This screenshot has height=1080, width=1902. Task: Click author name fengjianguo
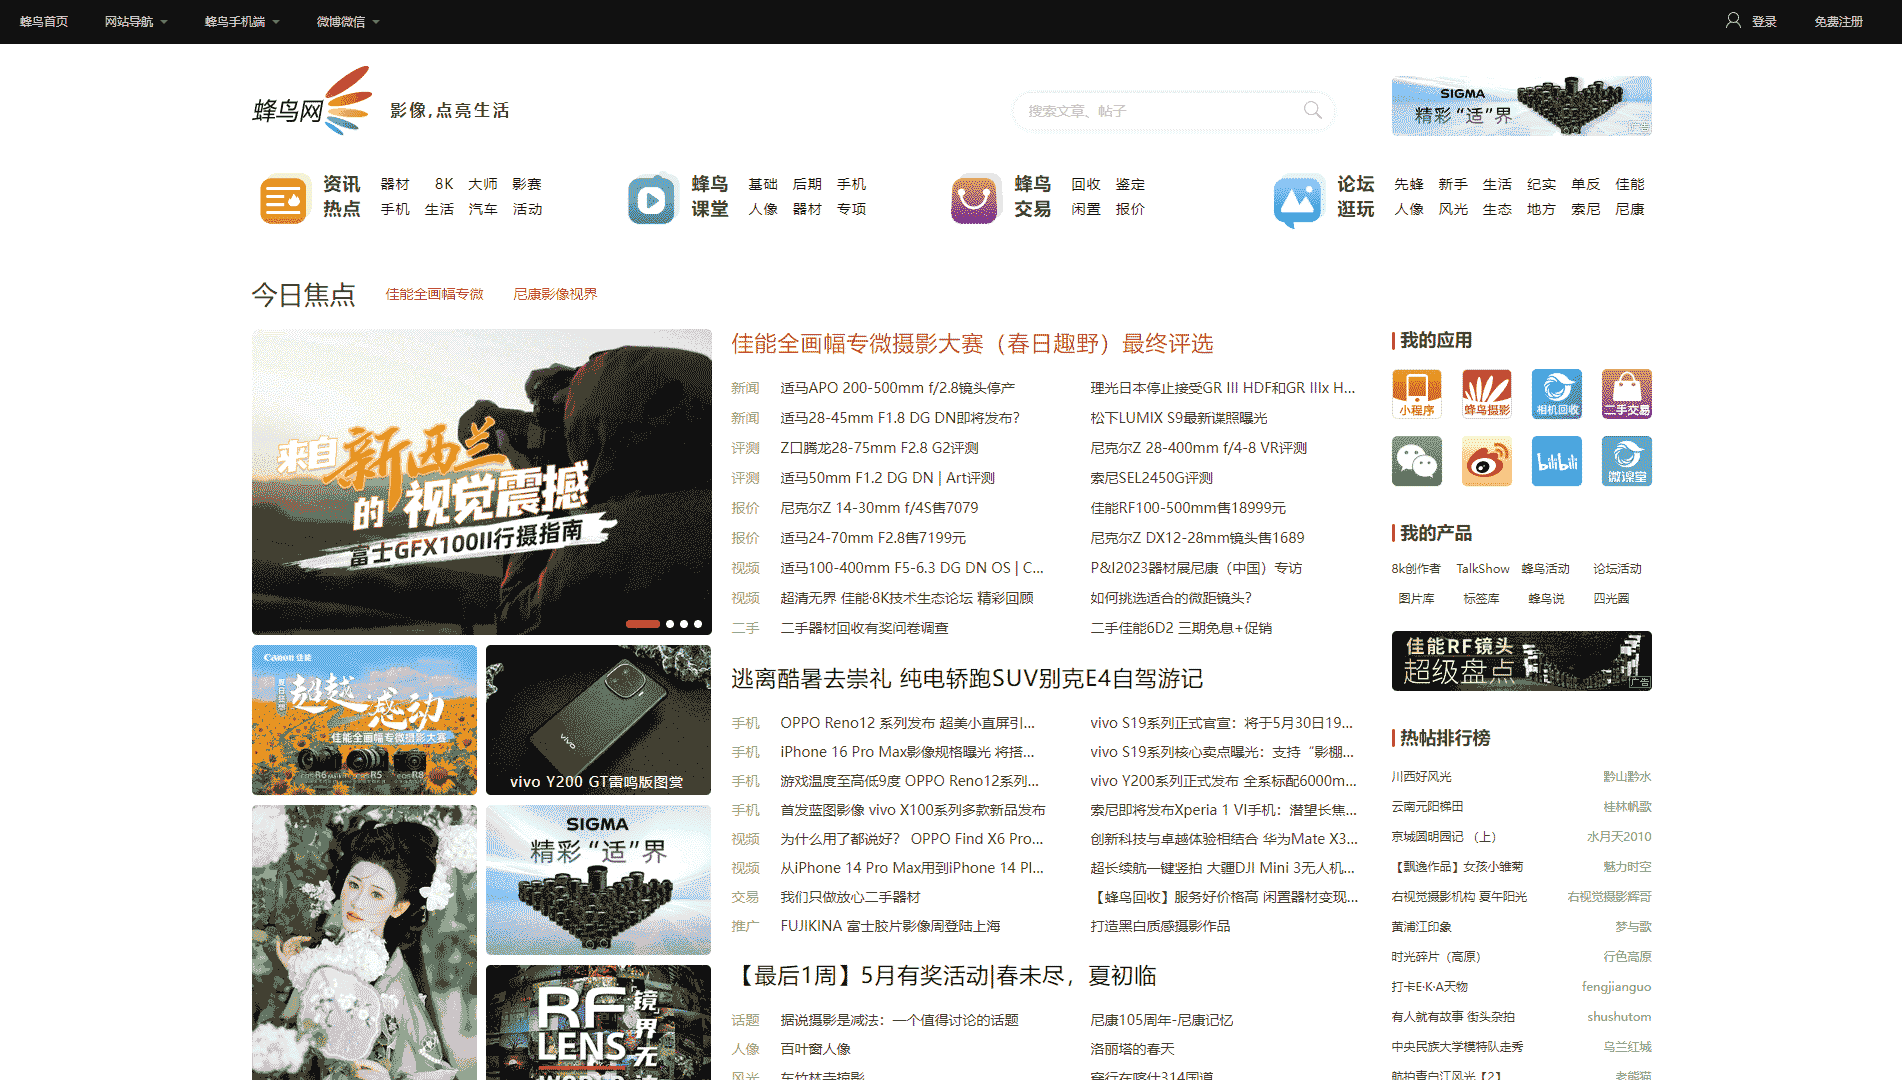pyautogui.click(x=1616, y=987)
